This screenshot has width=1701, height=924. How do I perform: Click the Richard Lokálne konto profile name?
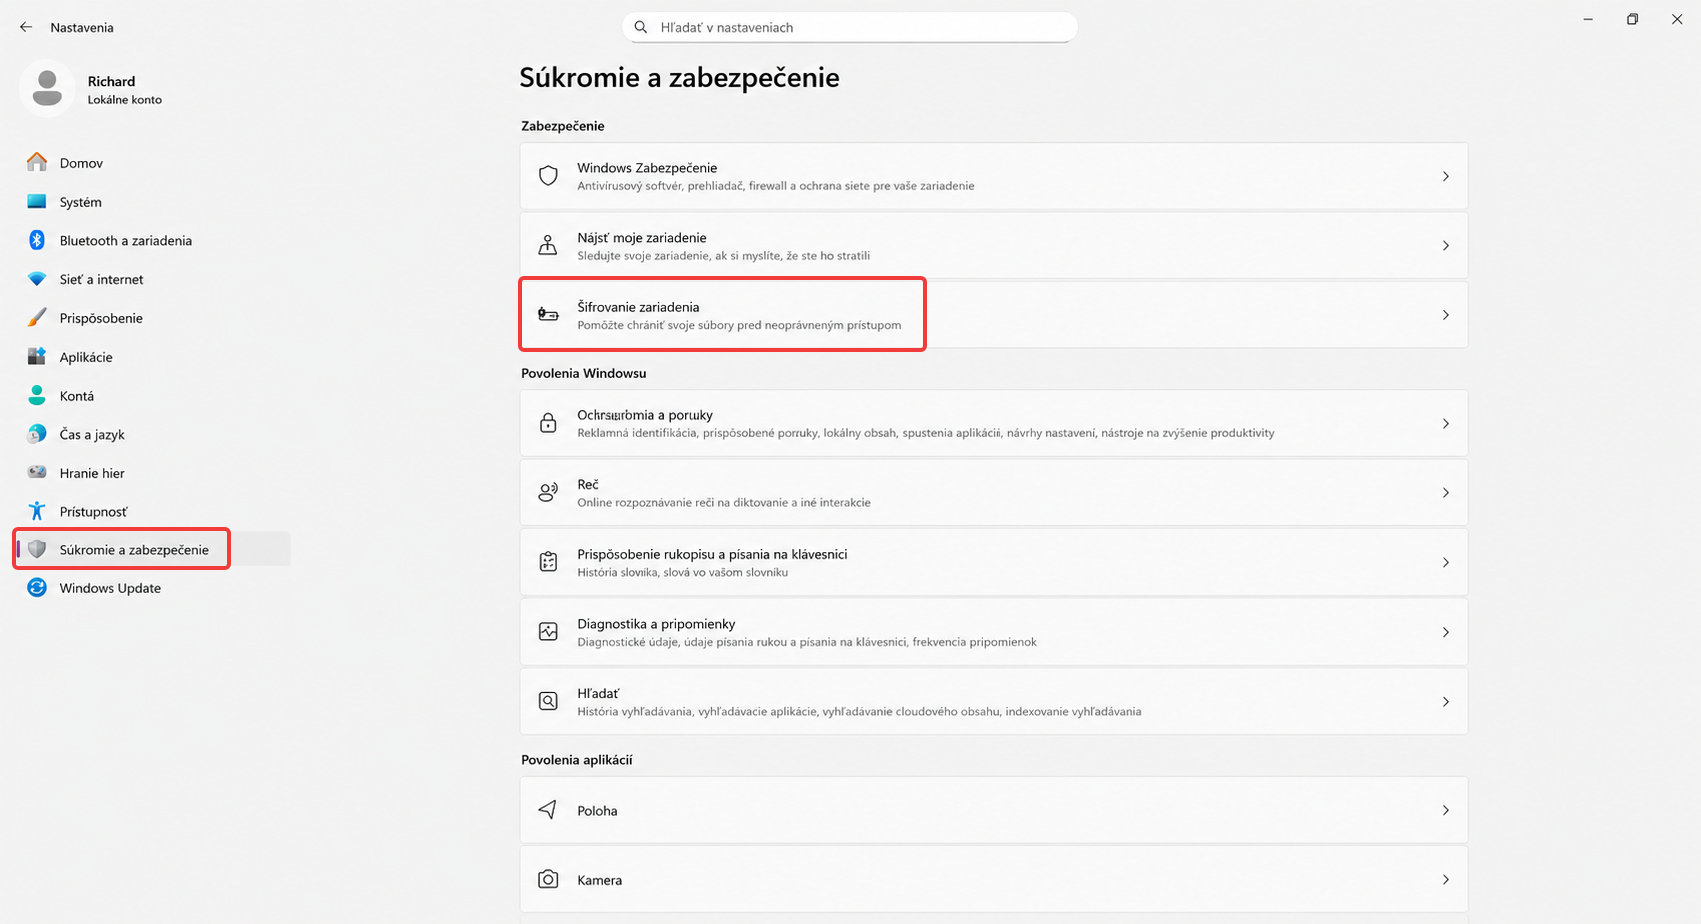click(124, 89)
